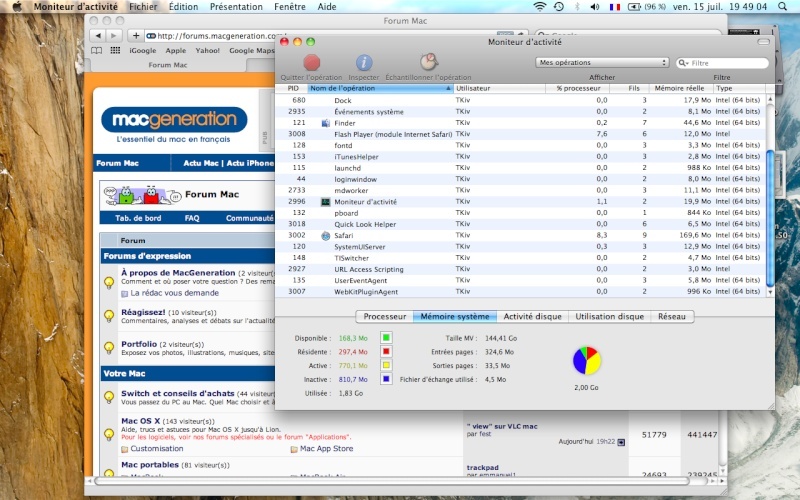
Task: Open the Aide menu
Action: (x=327, y=7)
